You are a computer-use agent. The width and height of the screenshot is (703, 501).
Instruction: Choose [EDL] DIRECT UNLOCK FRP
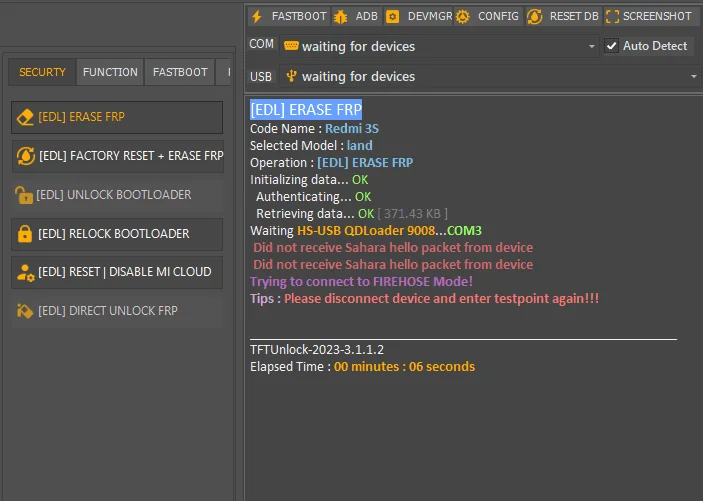[117, 310]
